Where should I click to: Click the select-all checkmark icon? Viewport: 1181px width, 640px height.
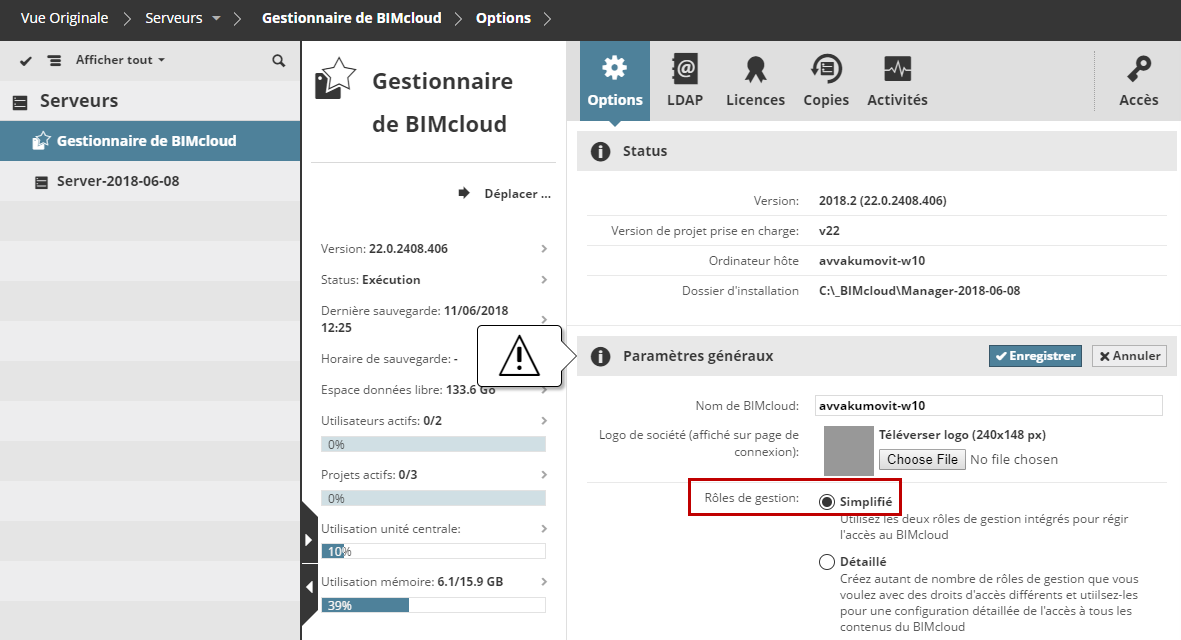coord(26,61)
